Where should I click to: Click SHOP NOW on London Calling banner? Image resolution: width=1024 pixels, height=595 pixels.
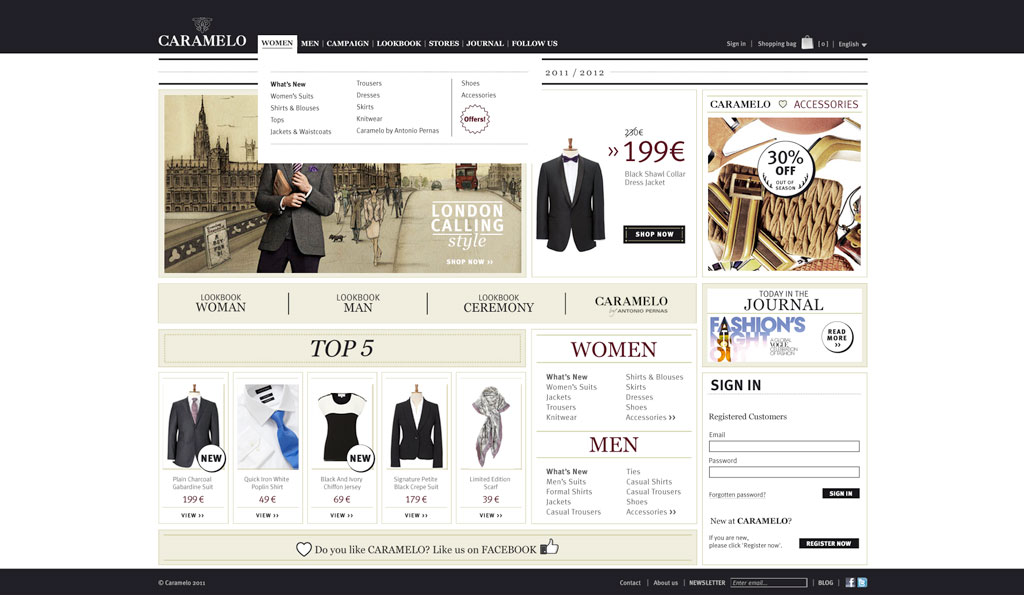click(470, 262)
